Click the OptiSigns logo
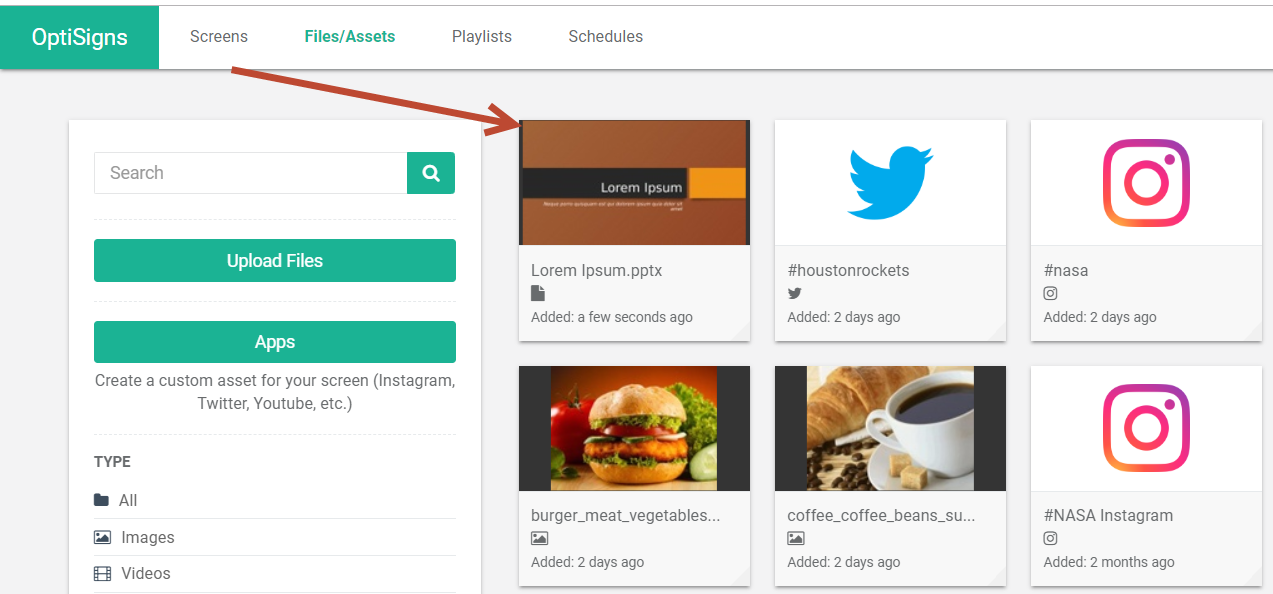This screenshot has height=594, width=1273. pyautogui.click(x=80, y=38)
